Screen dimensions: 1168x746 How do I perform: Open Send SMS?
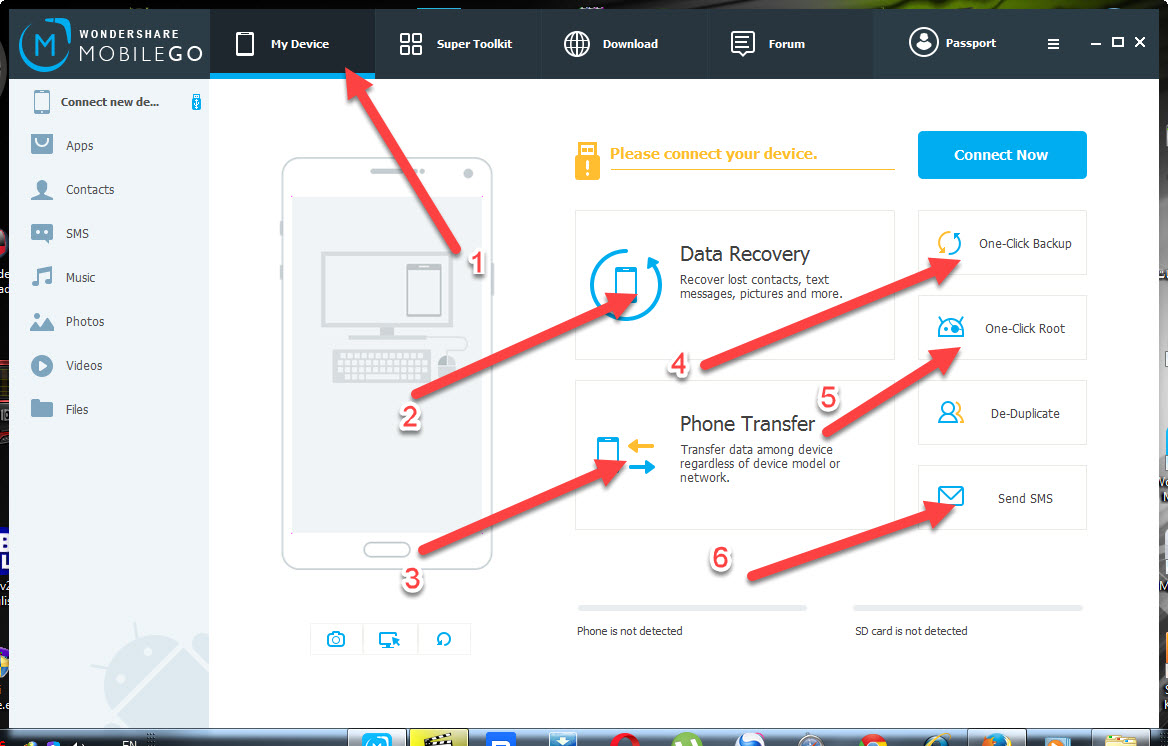(1002, 498)
